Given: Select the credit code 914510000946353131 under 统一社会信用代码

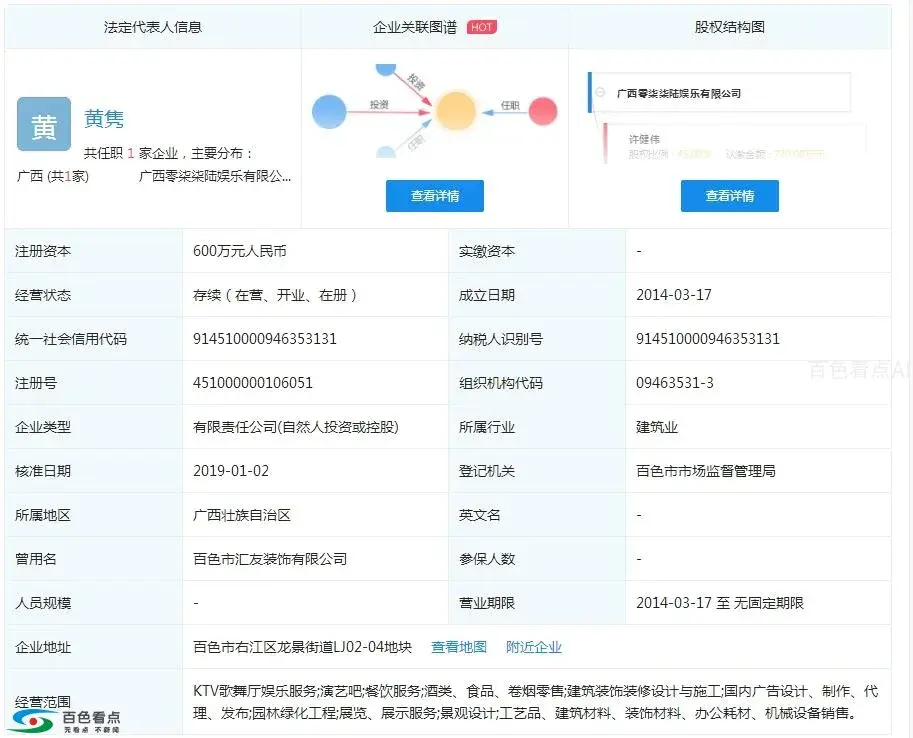Looking at the screenshot, I should click(265, 339).
